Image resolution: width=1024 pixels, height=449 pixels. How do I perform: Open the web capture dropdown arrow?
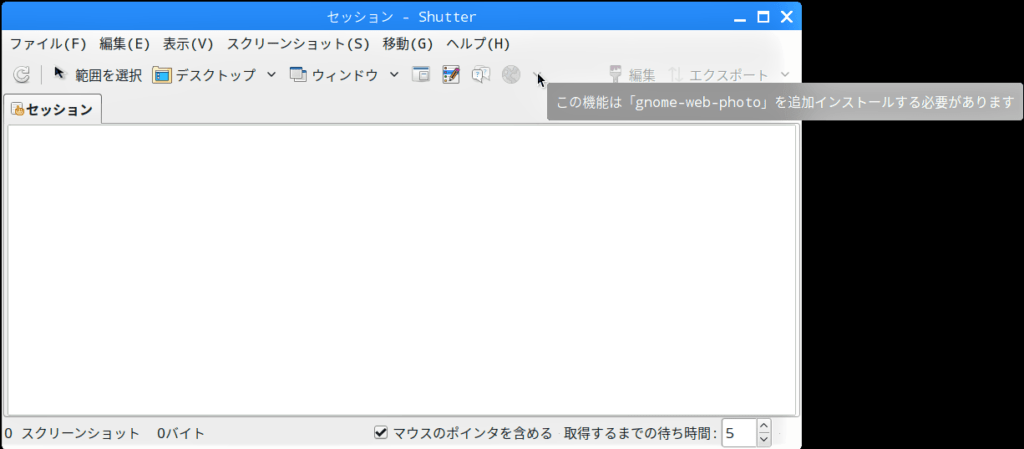pos(536,74)
